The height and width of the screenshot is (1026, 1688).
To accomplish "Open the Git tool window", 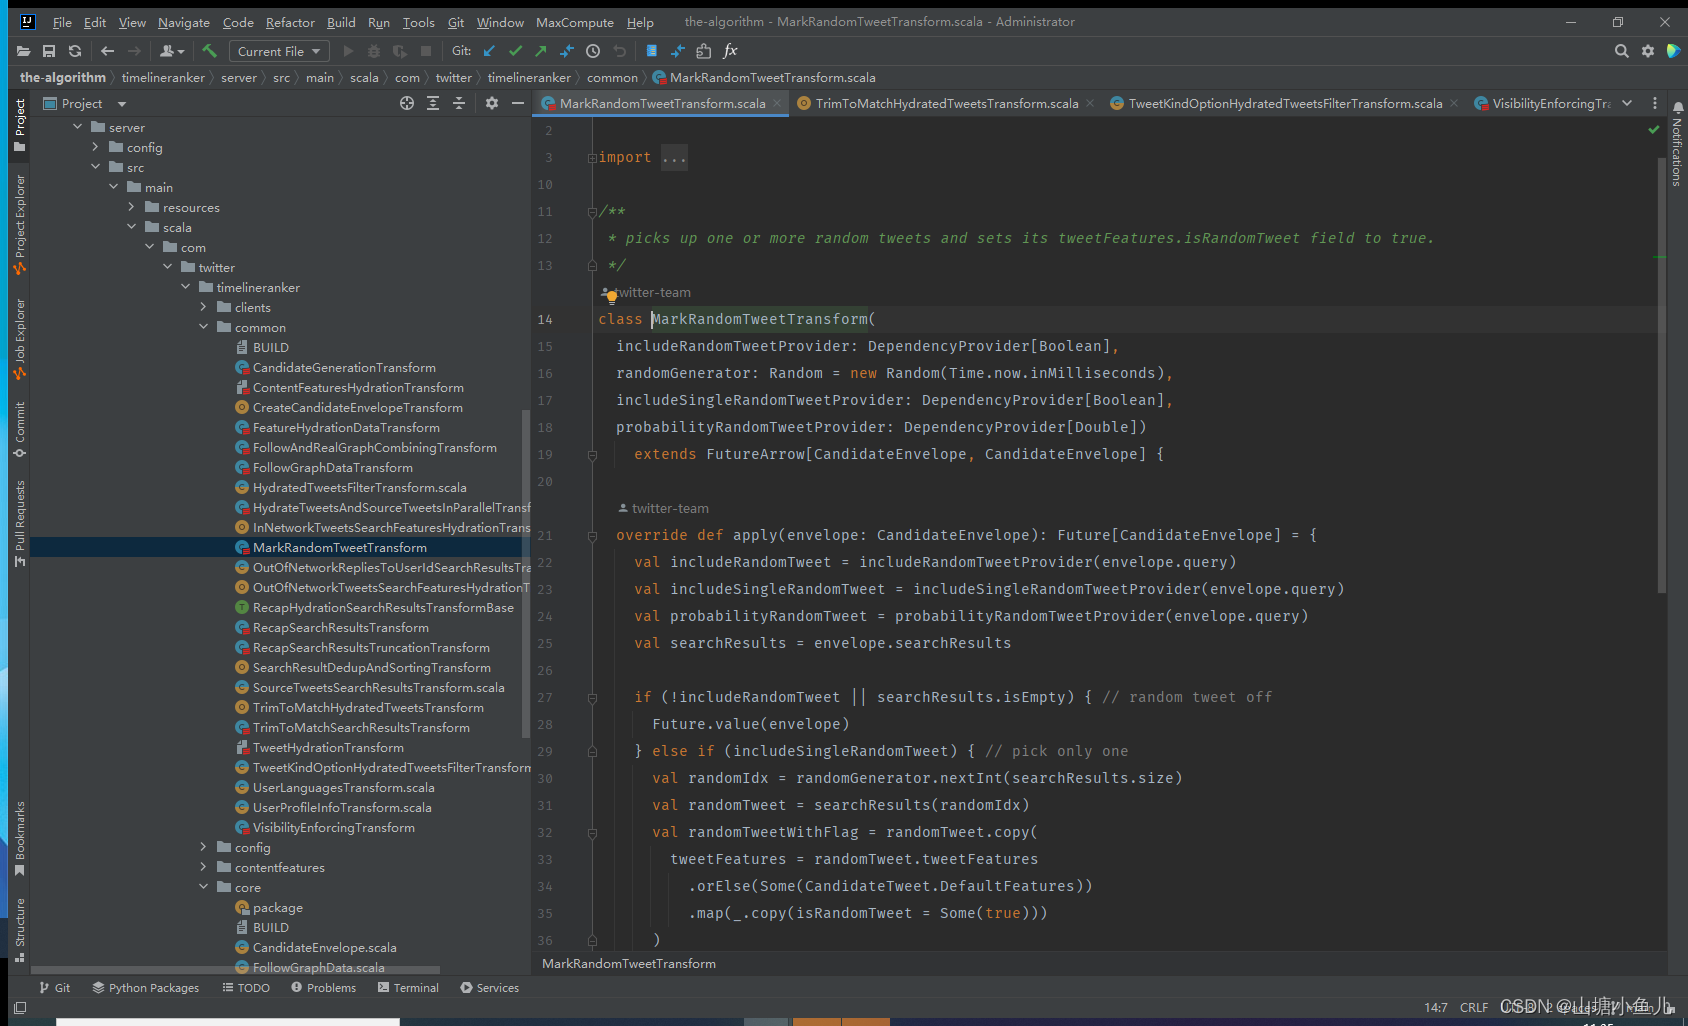I will (55, 987).
